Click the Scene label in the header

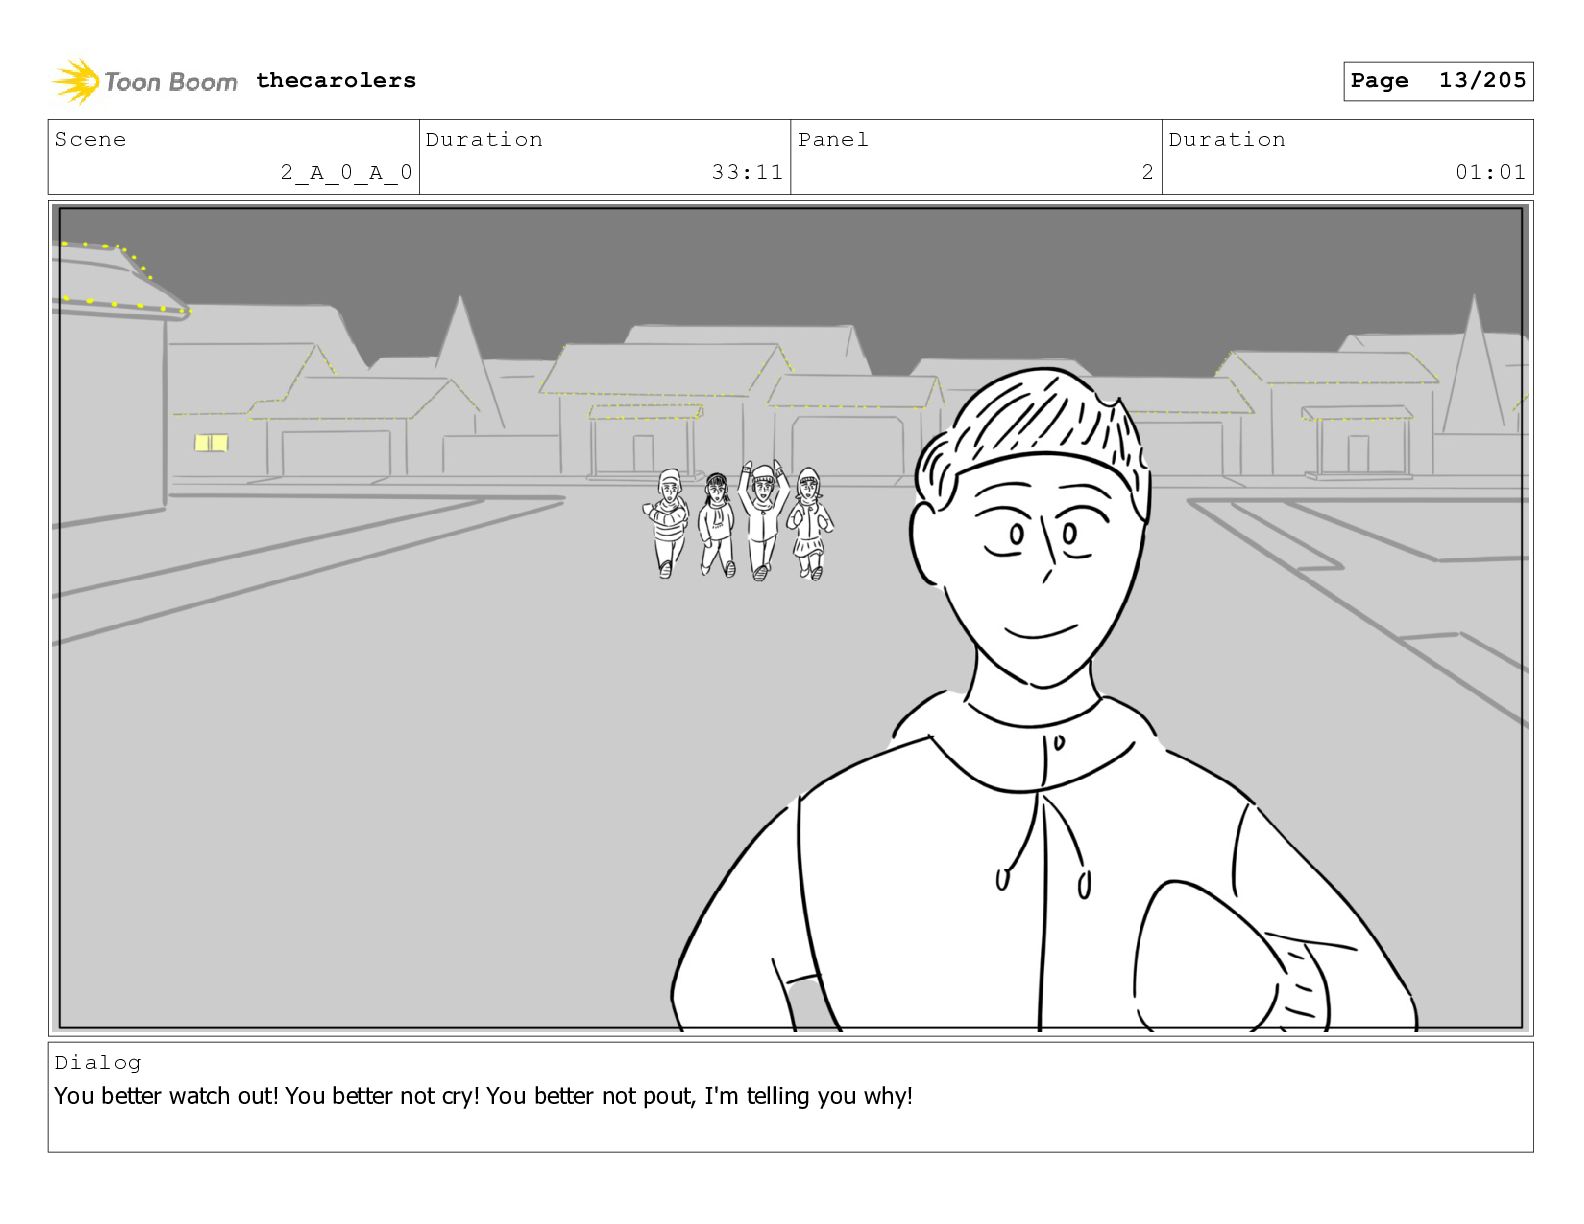(x=90, y=139)
